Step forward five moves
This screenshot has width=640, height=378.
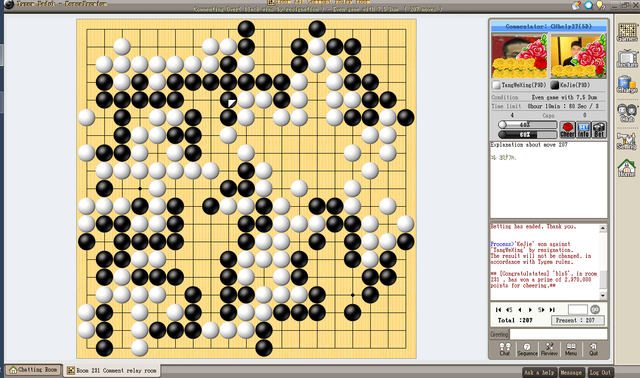click(x=541, y=310)
